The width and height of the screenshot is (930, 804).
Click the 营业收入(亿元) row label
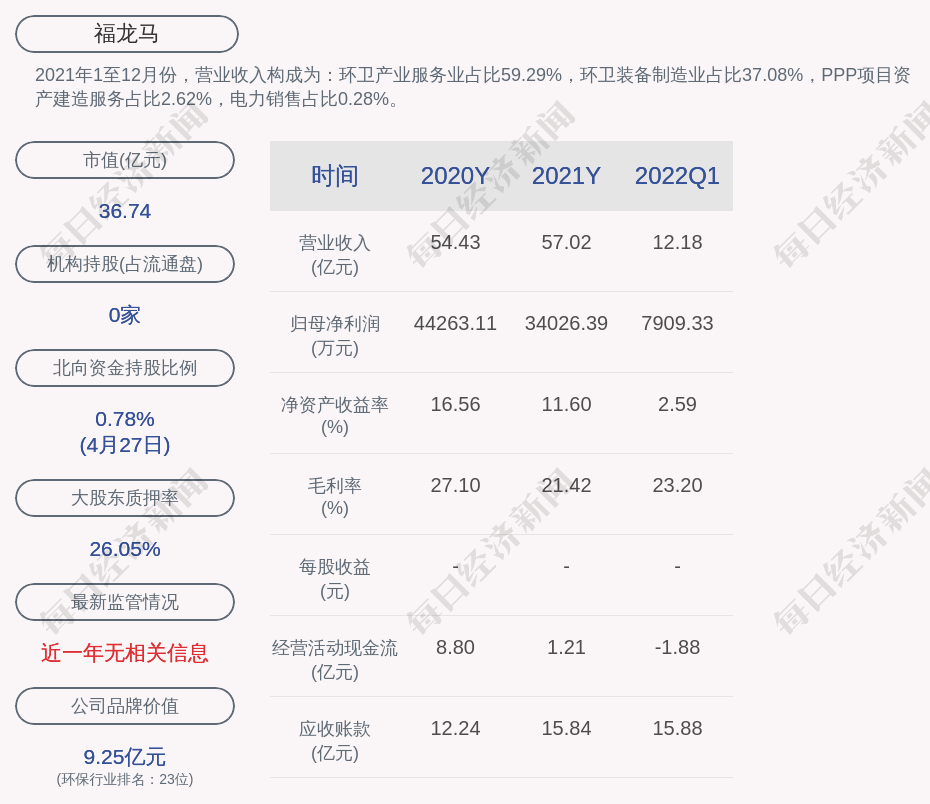coord(335,255)
